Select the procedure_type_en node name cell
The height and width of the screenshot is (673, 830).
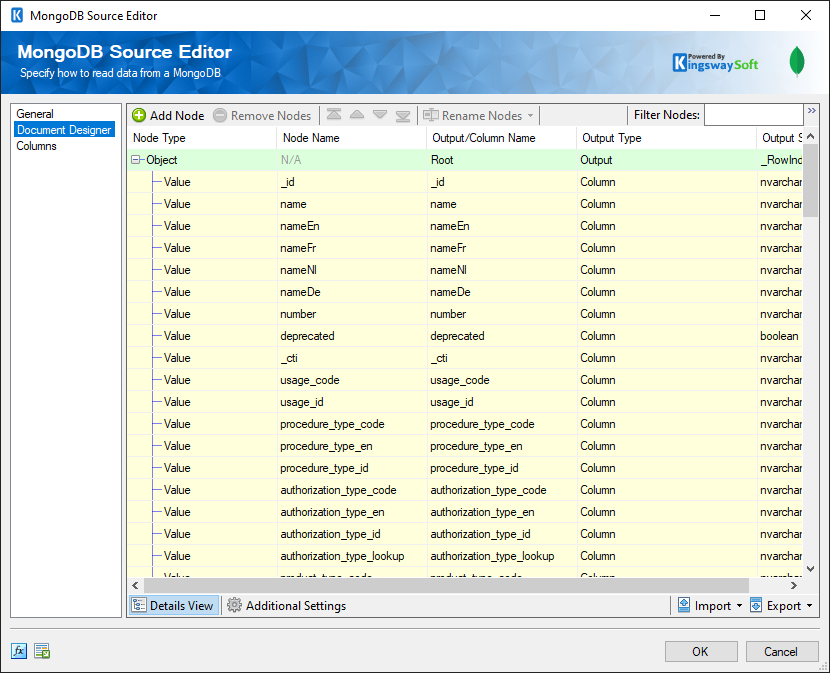[x=352, y=446]
